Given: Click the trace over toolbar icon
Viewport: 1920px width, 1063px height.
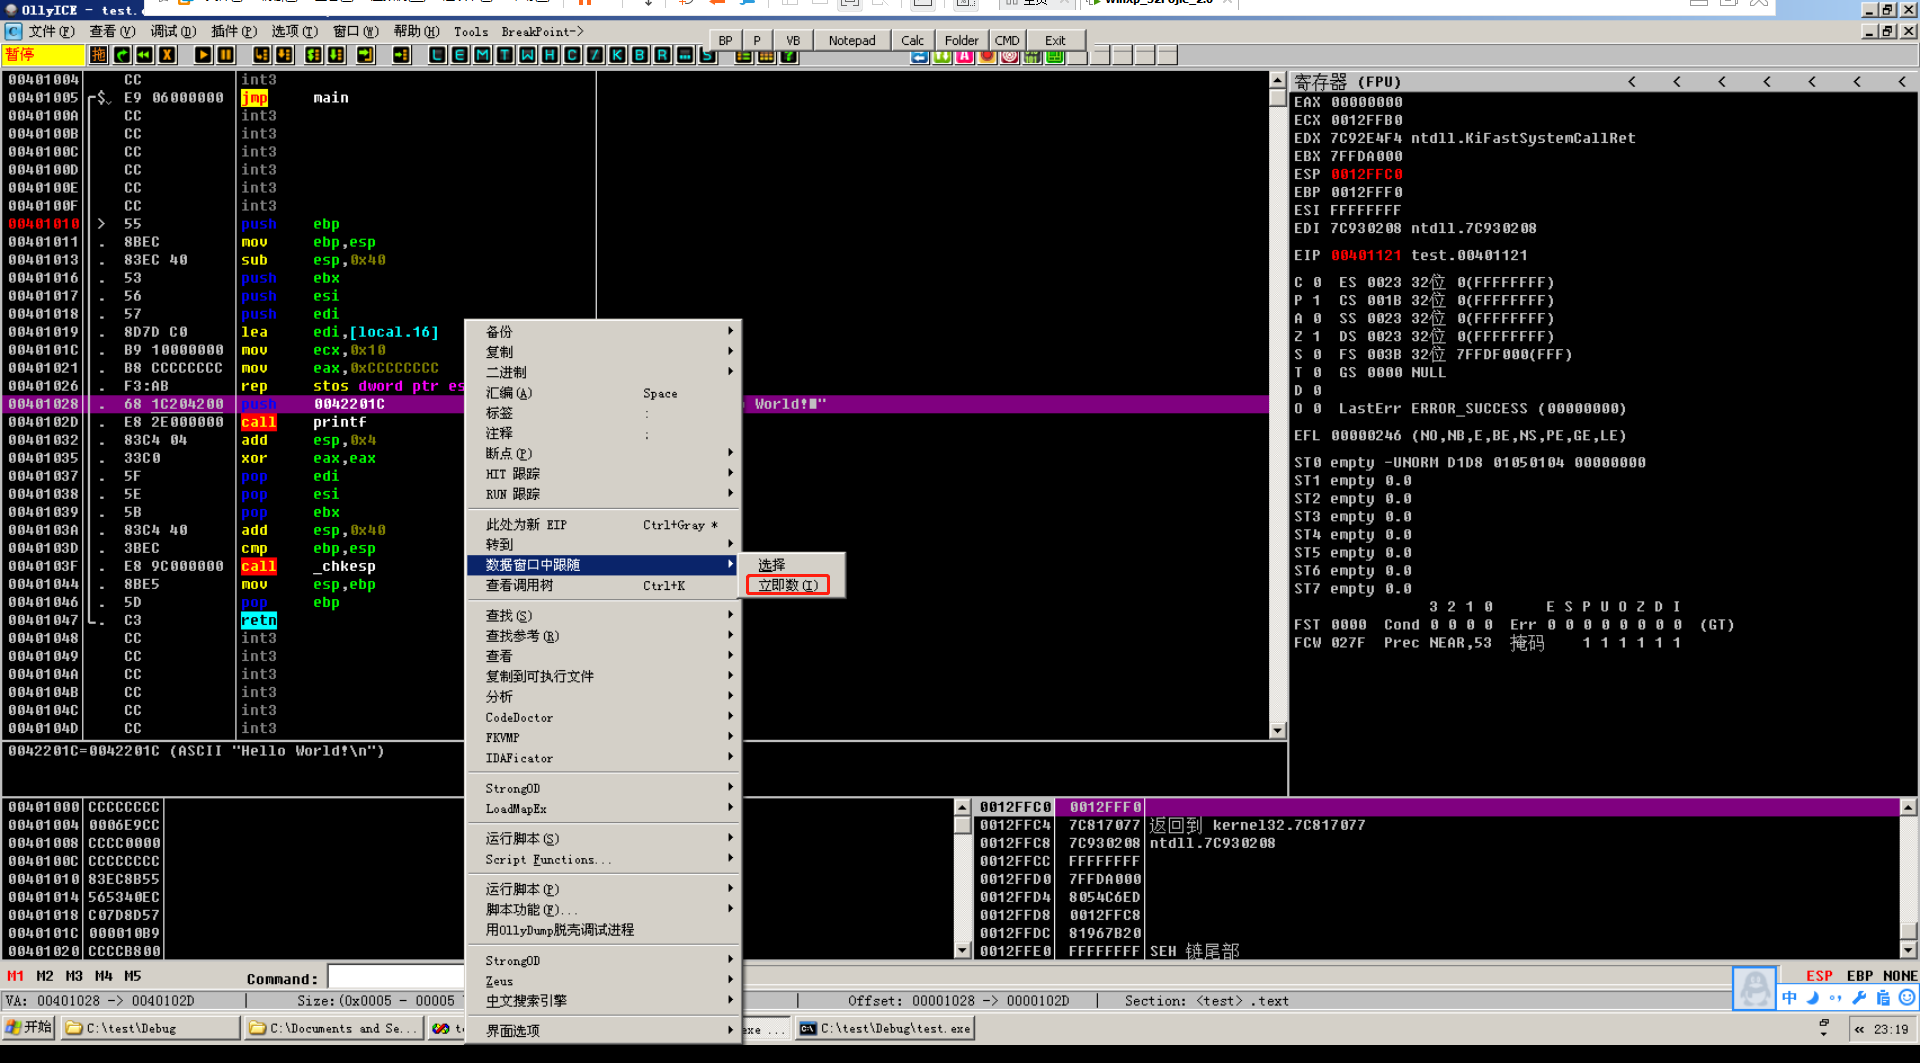Looking at the screenshot, I should (336, 55).
